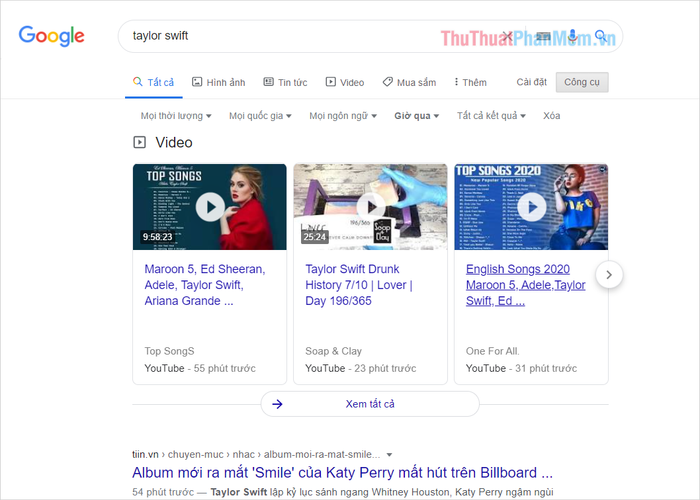The image size is (700, 500).
Task: Click the tiin.vn breadcrumb URL
Action: 256,454
